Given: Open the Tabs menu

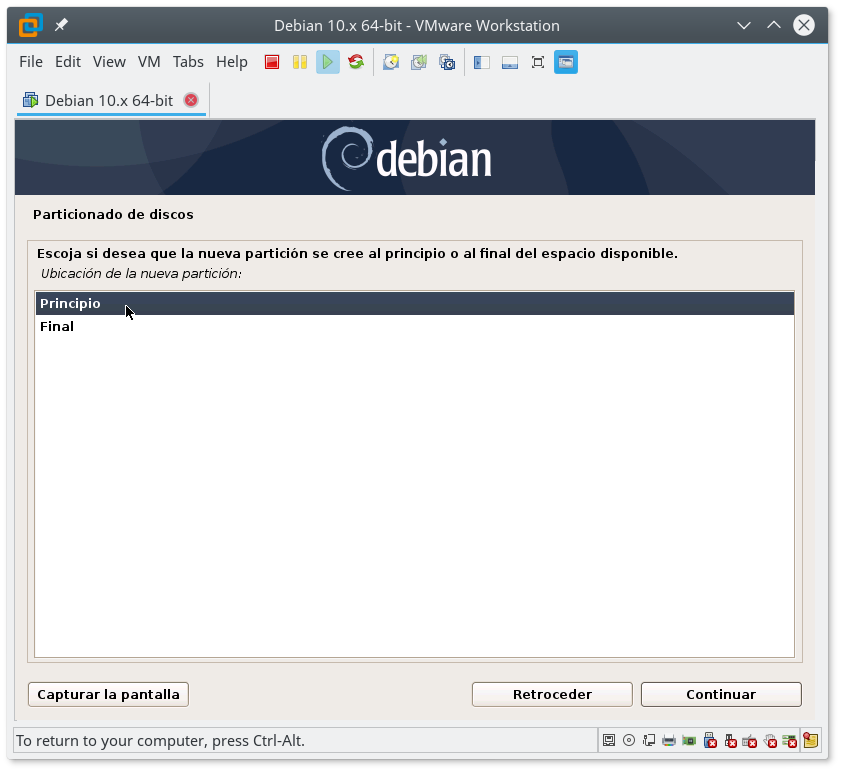Looking at the screenshot, I should click(x=188, y=62).
